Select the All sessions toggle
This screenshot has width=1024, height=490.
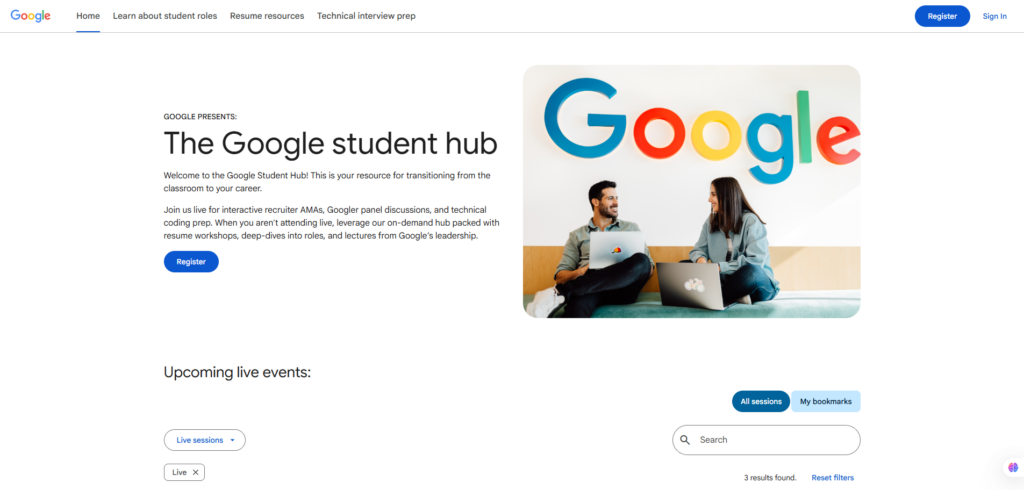click(761, 401)
